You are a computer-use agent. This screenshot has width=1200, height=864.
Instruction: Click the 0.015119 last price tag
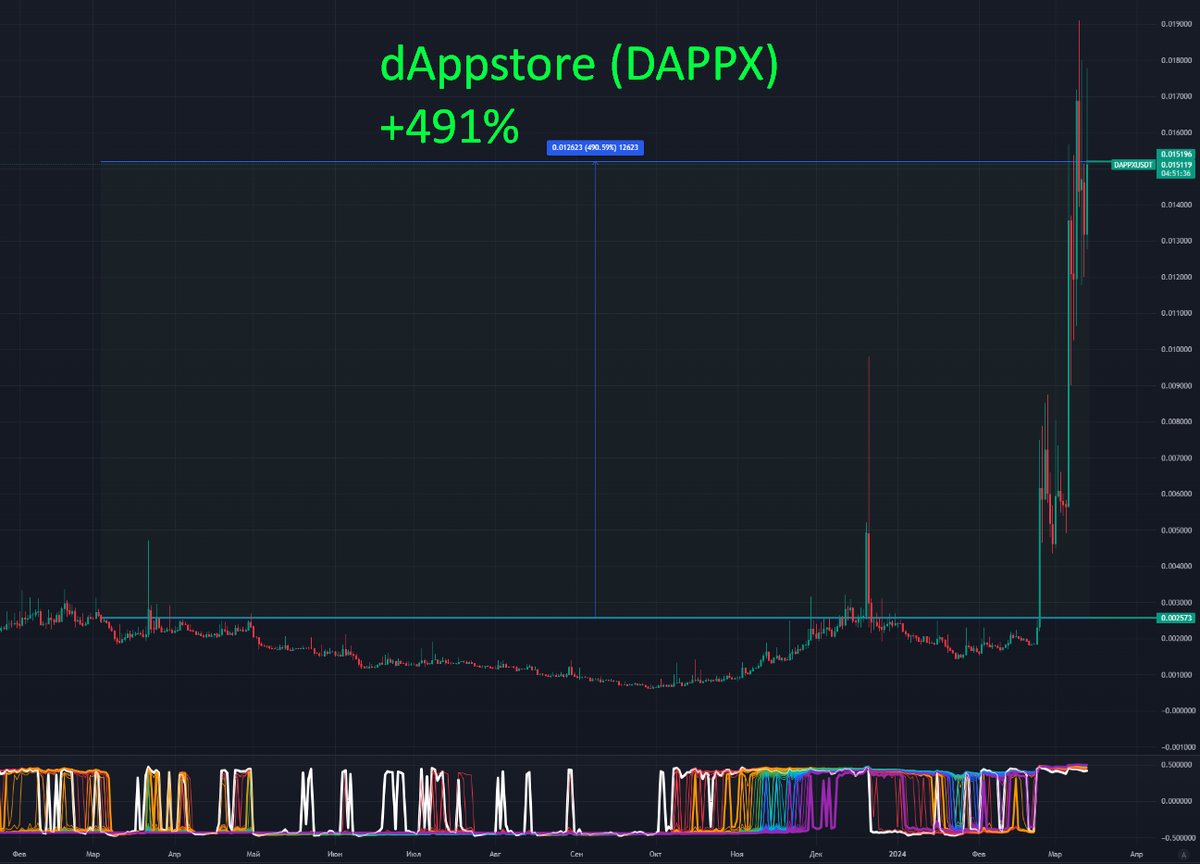point(1174,163)
